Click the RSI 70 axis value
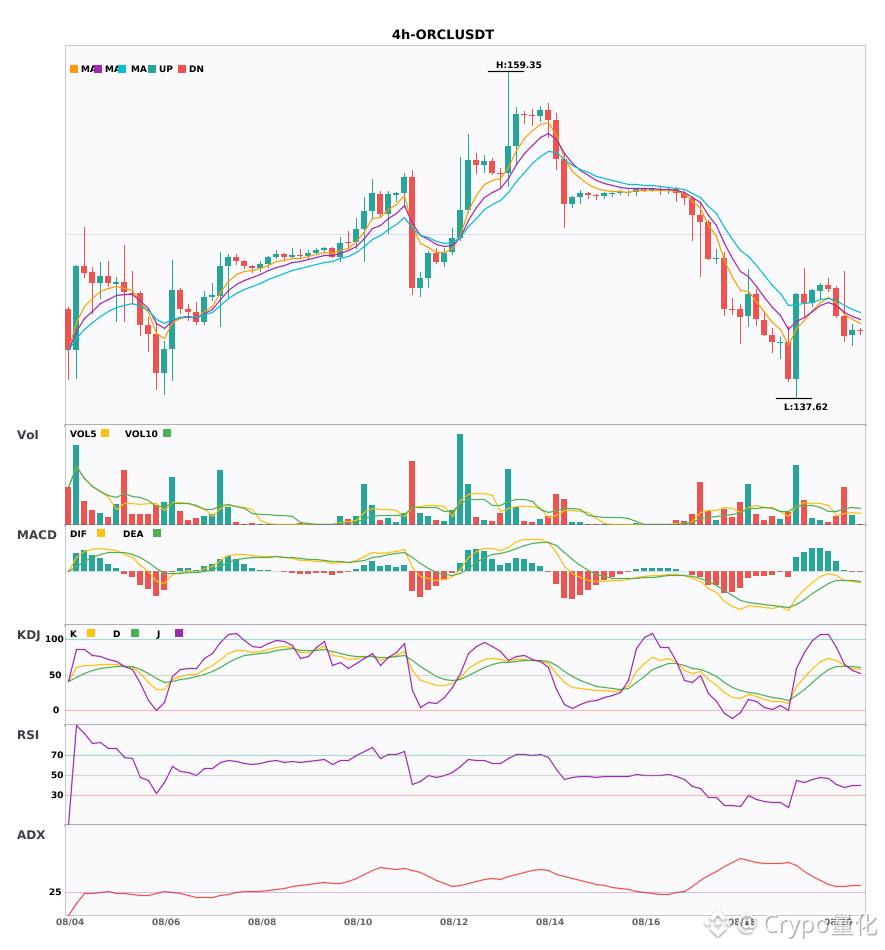The image size is (885, 950). click(x=57, y=755)
